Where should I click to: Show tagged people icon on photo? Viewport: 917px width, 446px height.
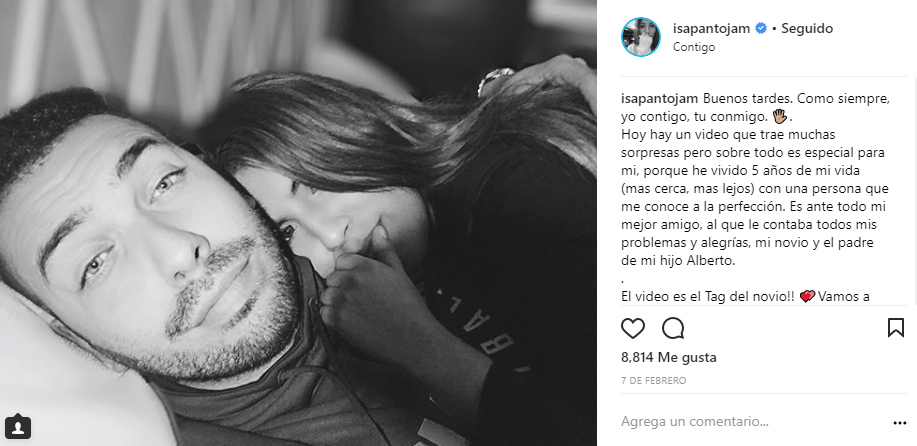18,427
